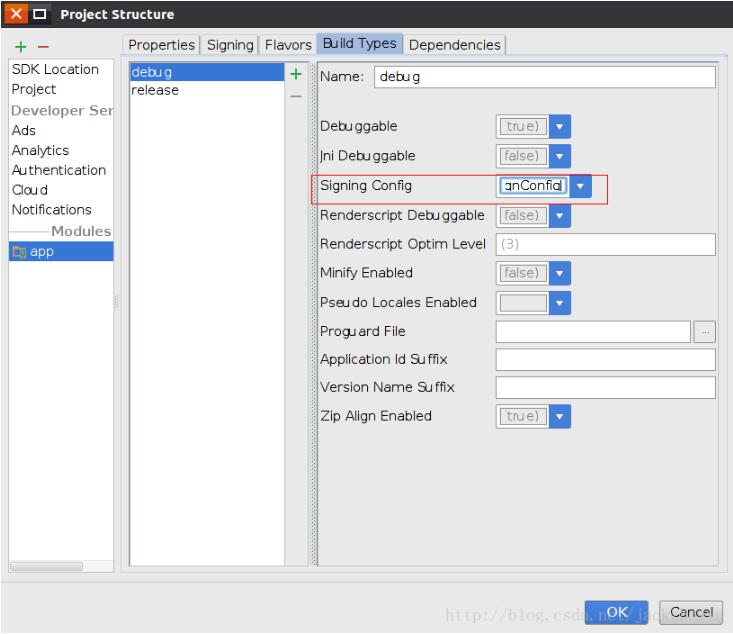Viewport: 733px width, 634px height.
Task: Select Notifications in the sidebar
Action: [61, 209]
